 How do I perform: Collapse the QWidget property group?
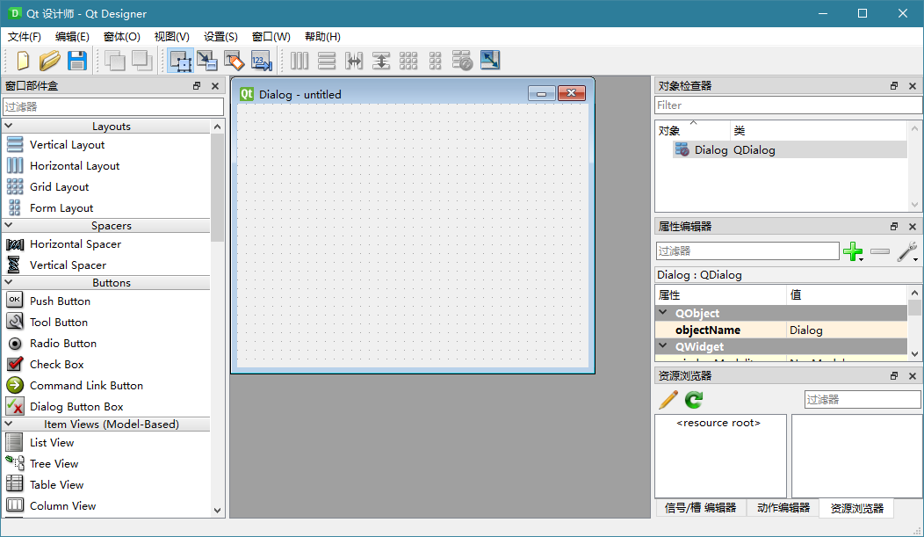click(664, 346)
